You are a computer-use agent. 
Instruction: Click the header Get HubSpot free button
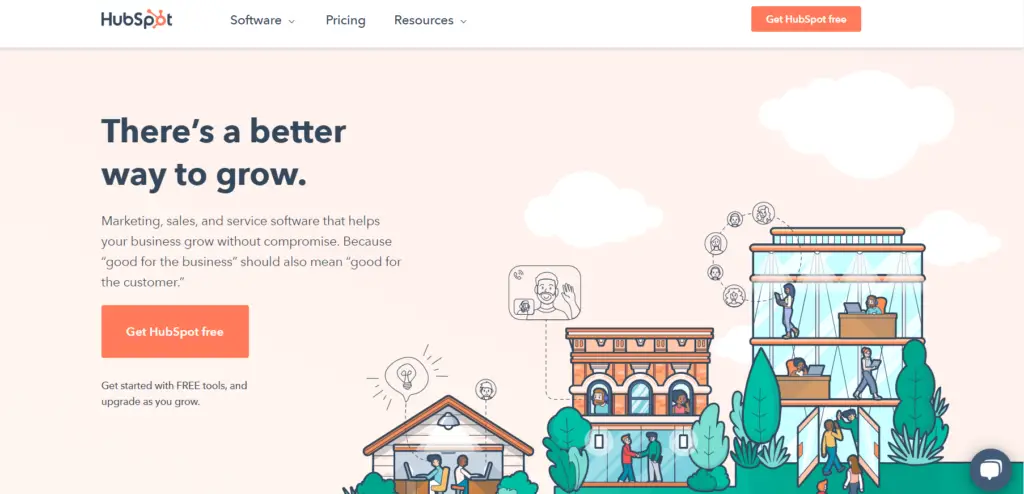coord(806,19)
